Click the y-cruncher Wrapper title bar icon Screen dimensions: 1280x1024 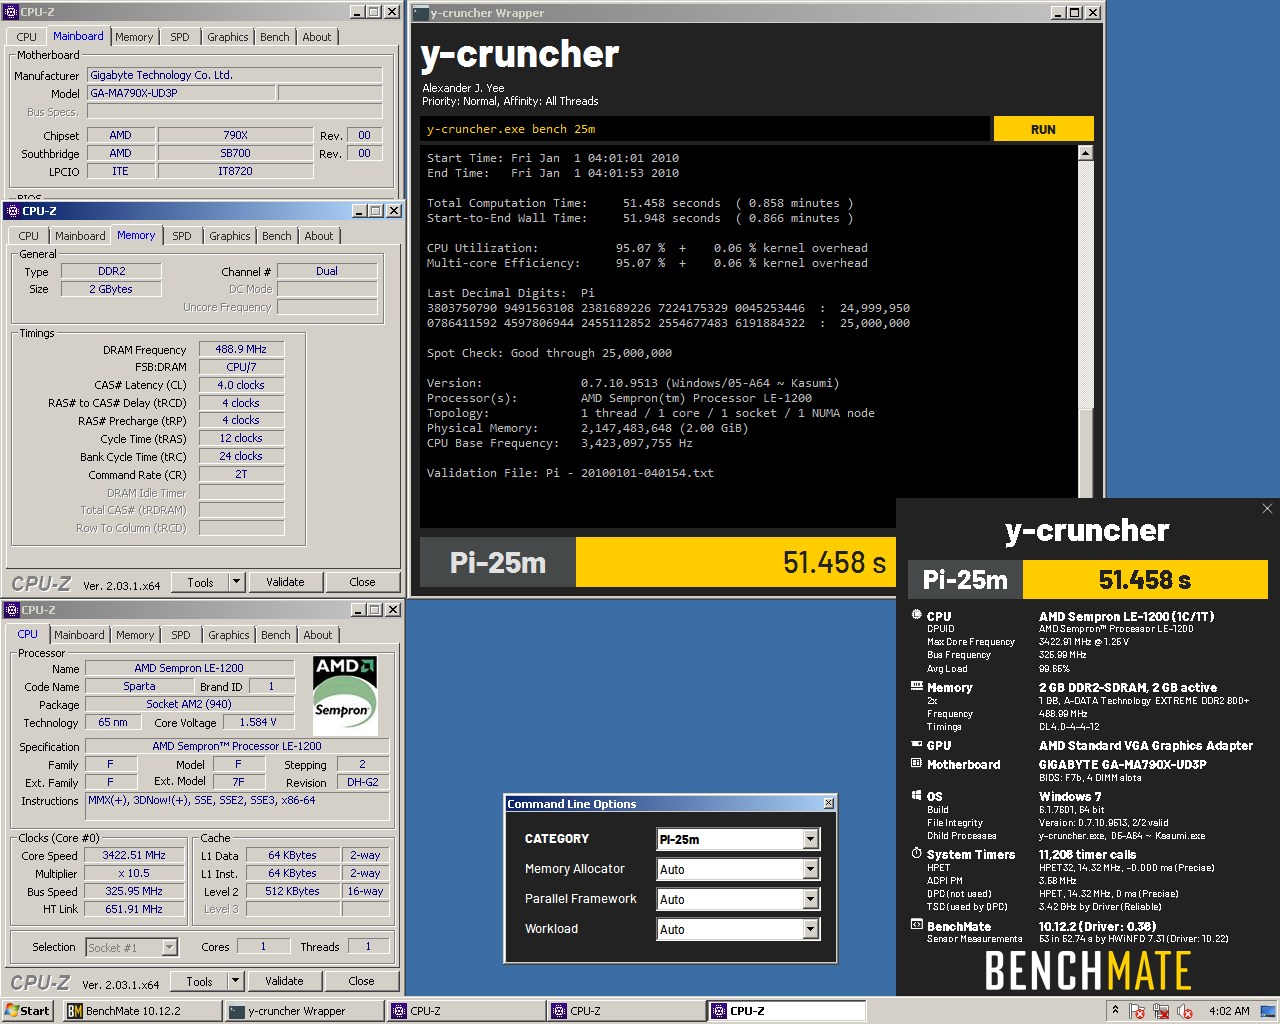(x=420, y=13)
